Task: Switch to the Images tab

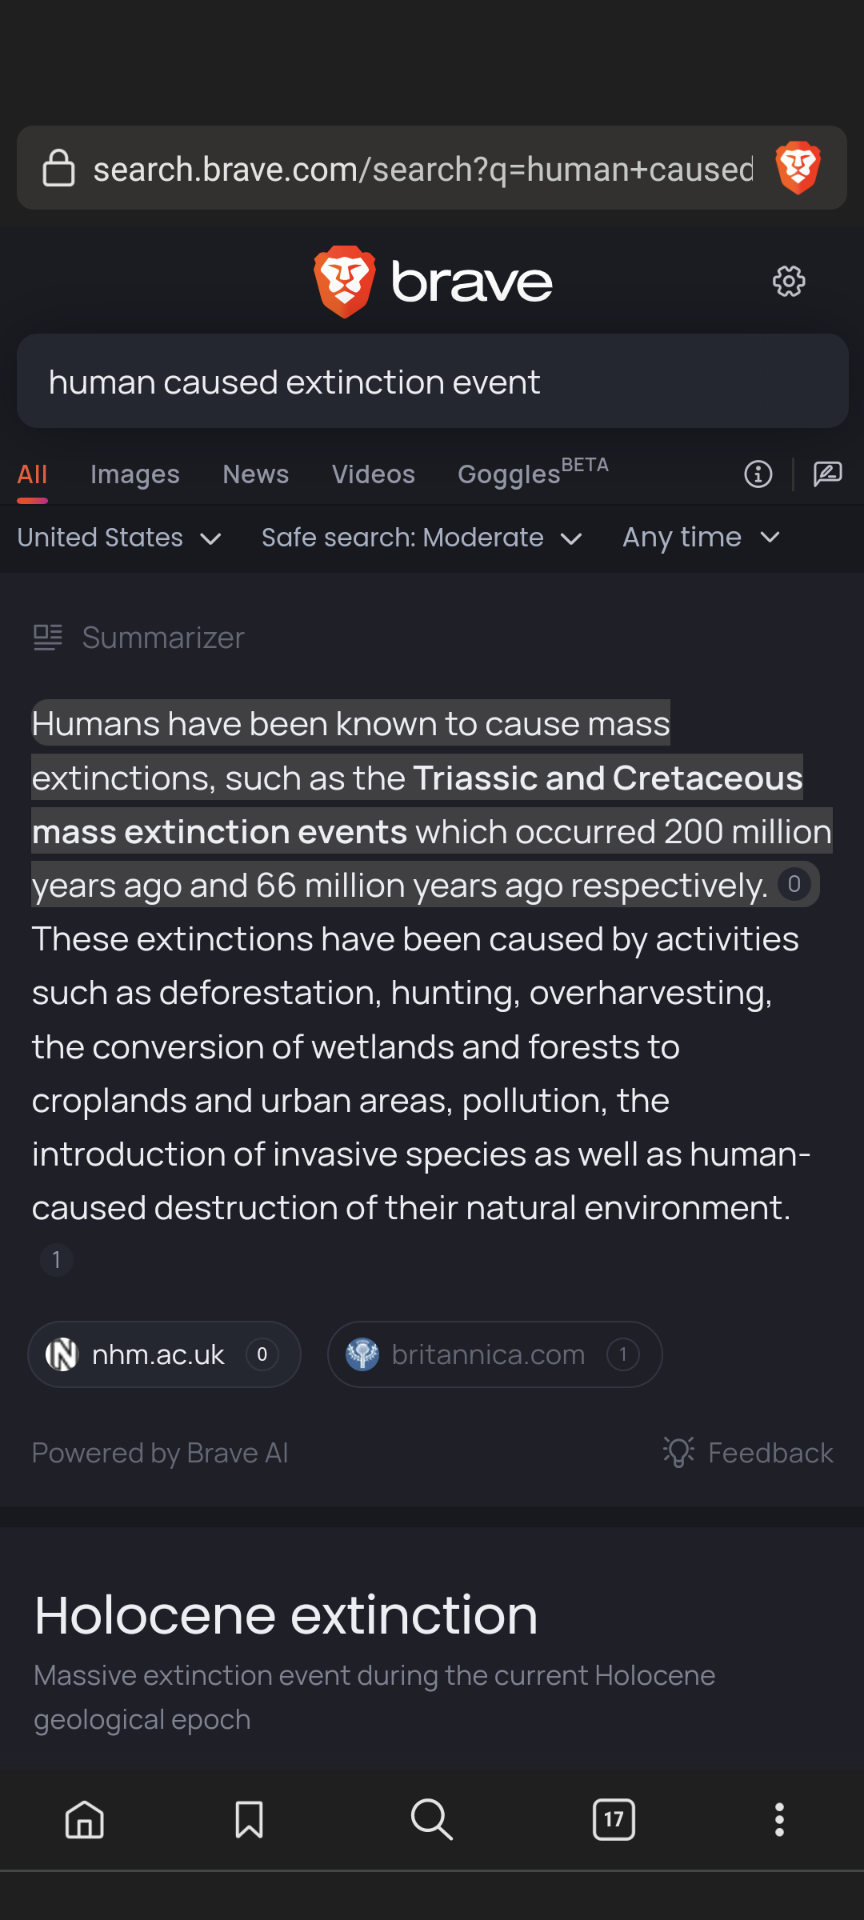Action: click(x=135, y=474)
